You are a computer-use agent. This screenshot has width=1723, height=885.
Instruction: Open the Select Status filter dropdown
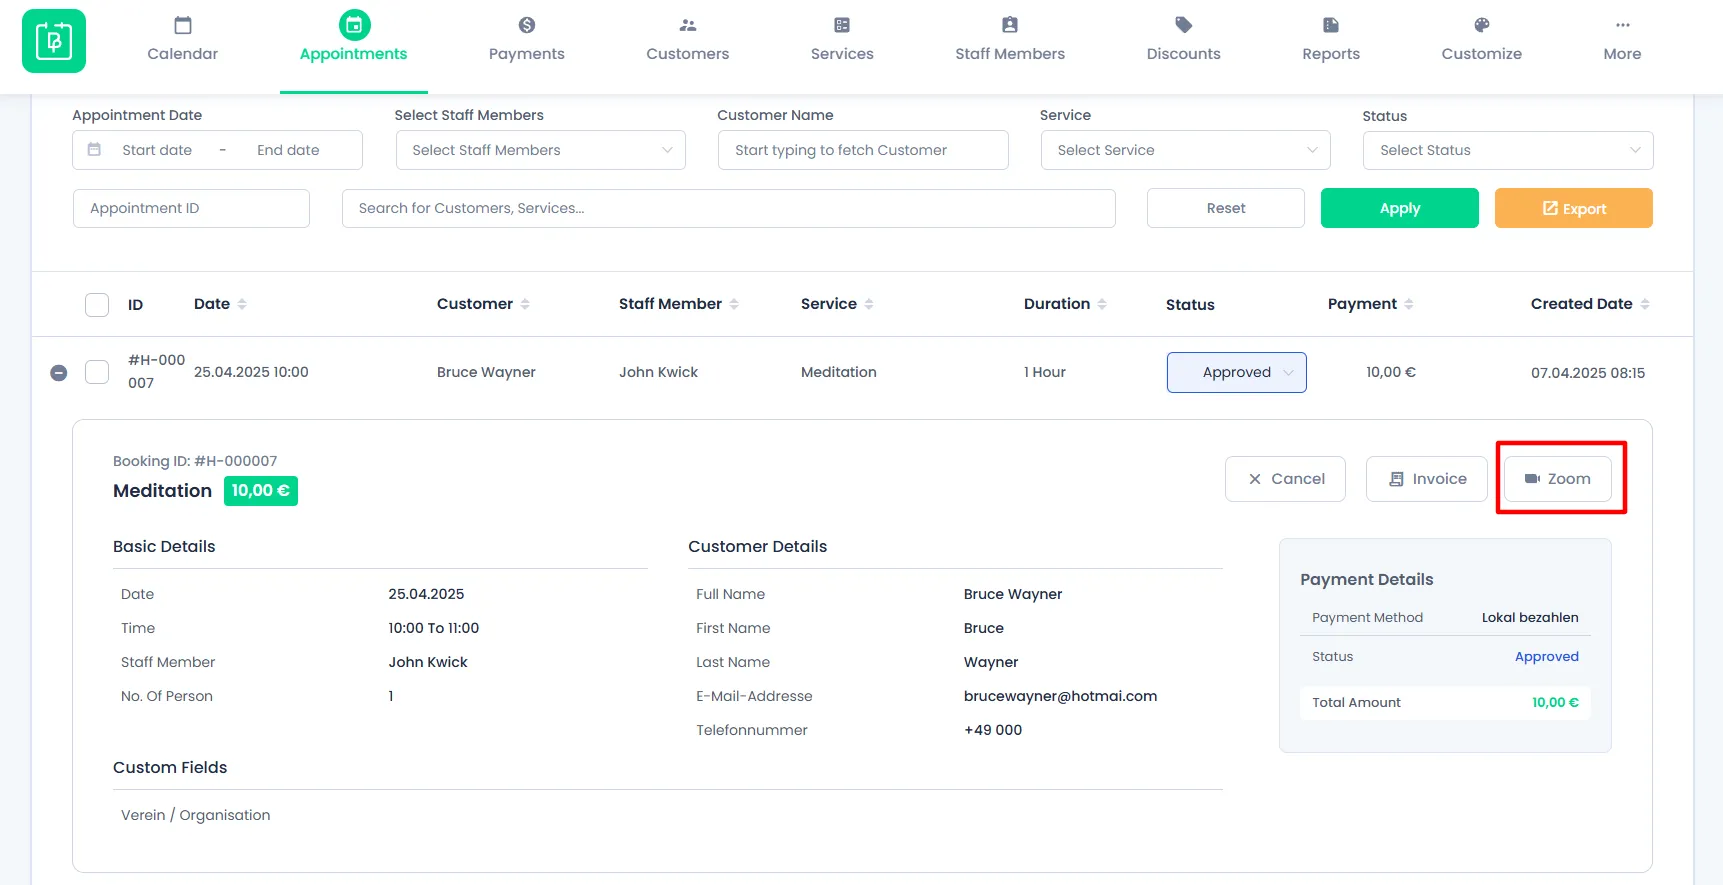[x=1508, y=150]
